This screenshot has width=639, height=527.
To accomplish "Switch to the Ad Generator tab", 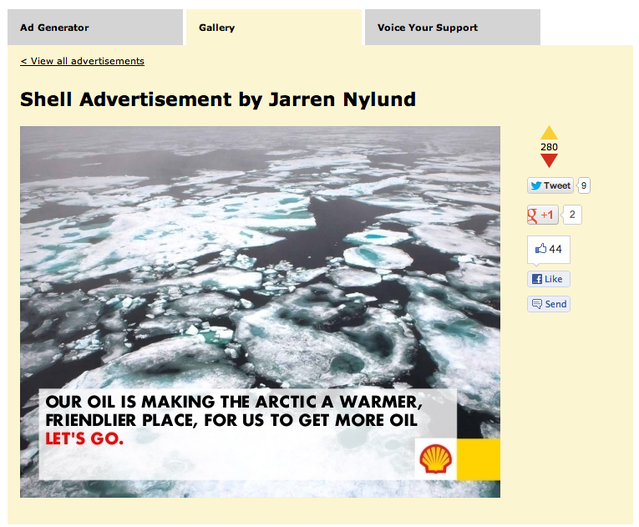I will point(94,28).
